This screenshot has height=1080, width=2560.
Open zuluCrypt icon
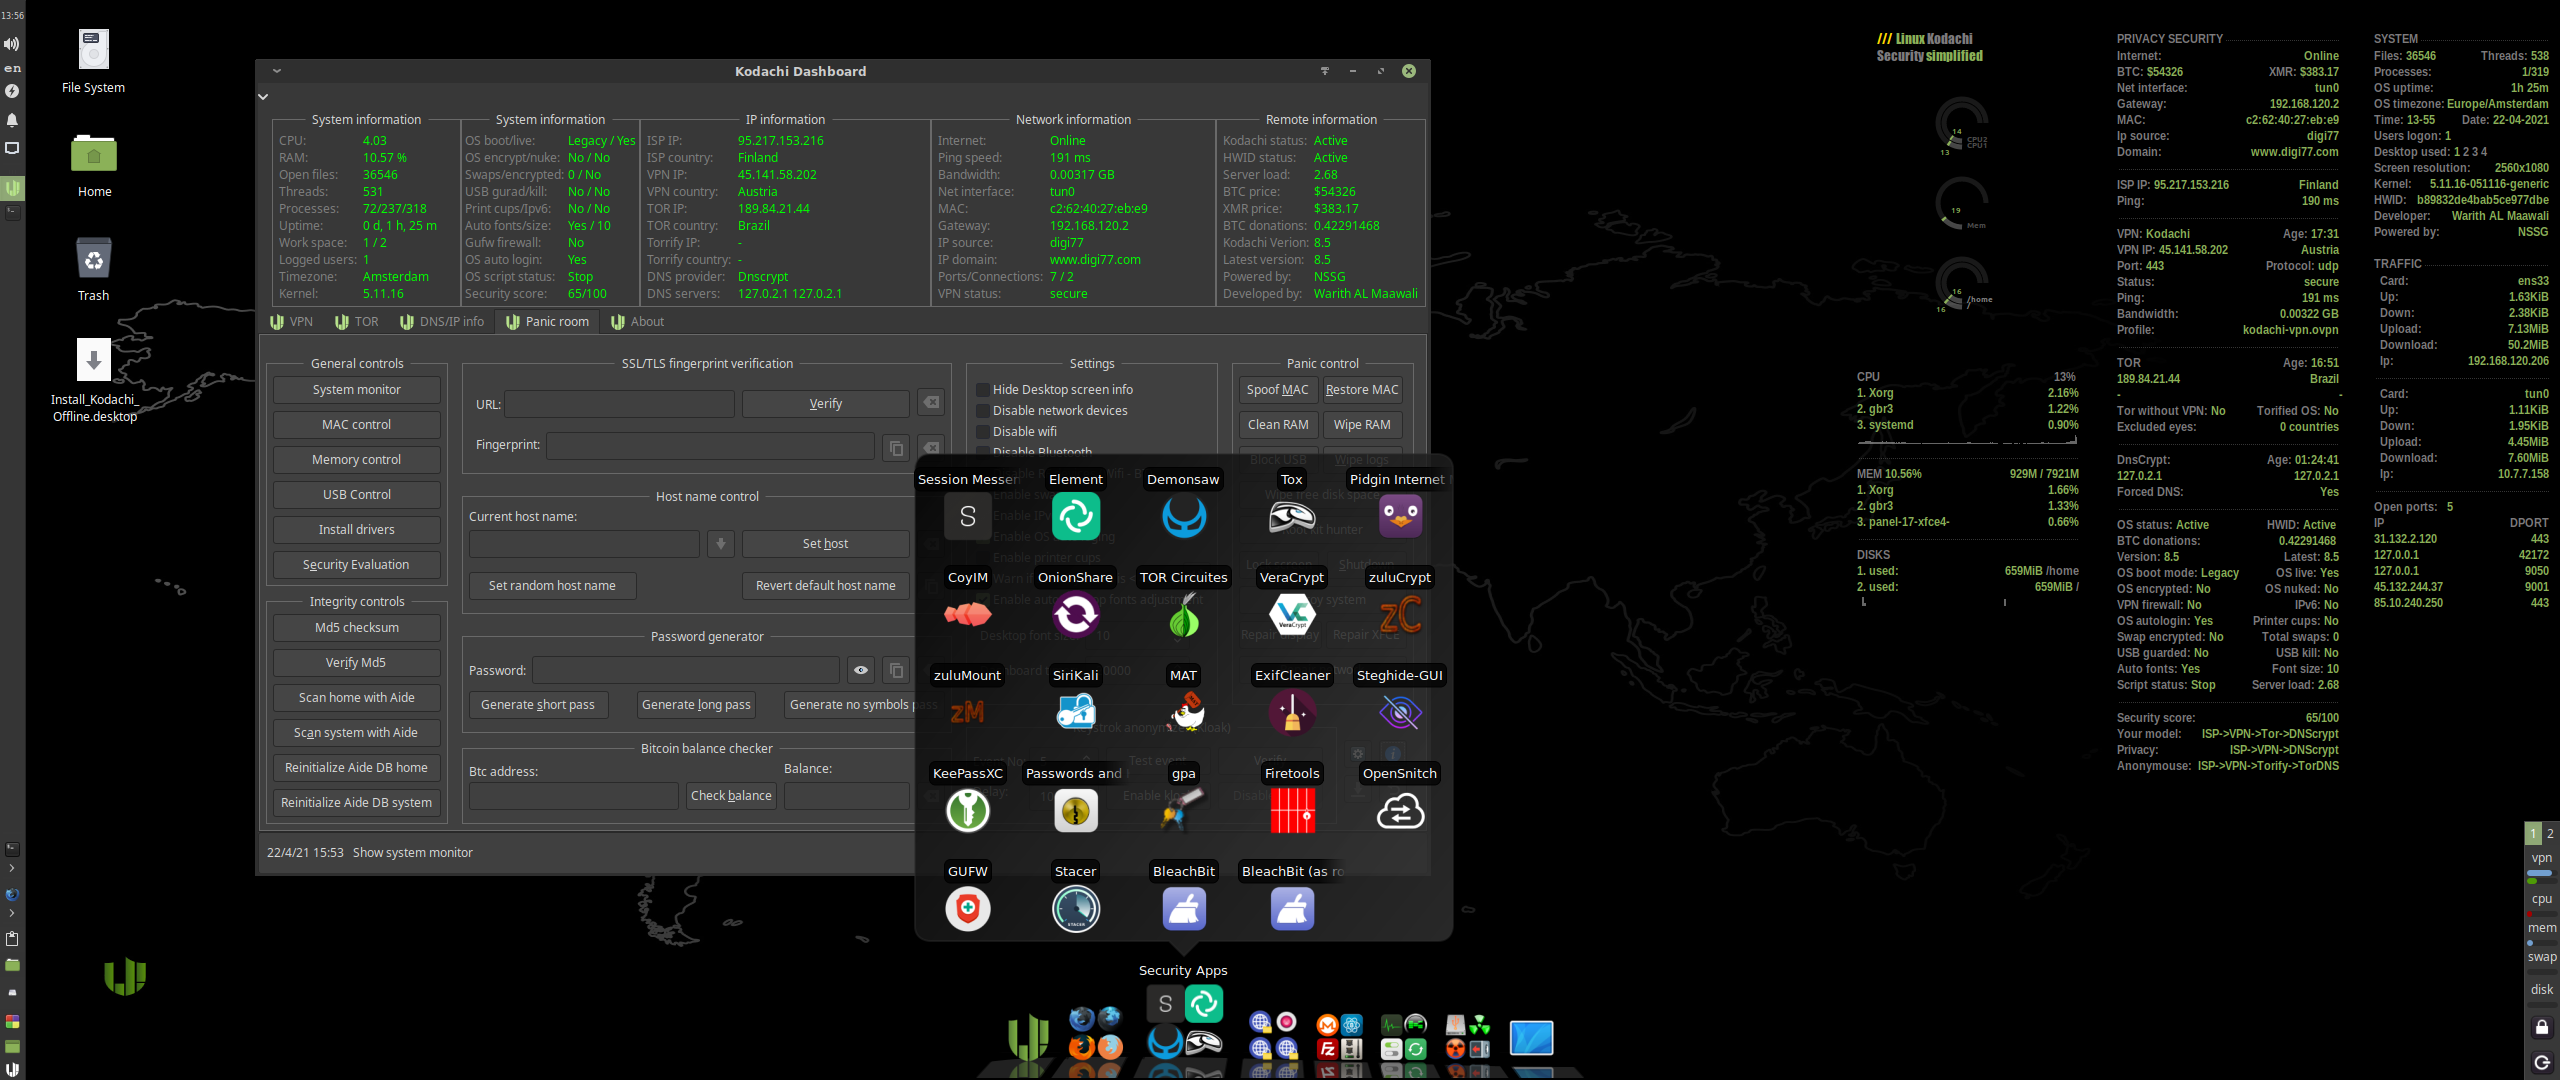pos(1399,614)
